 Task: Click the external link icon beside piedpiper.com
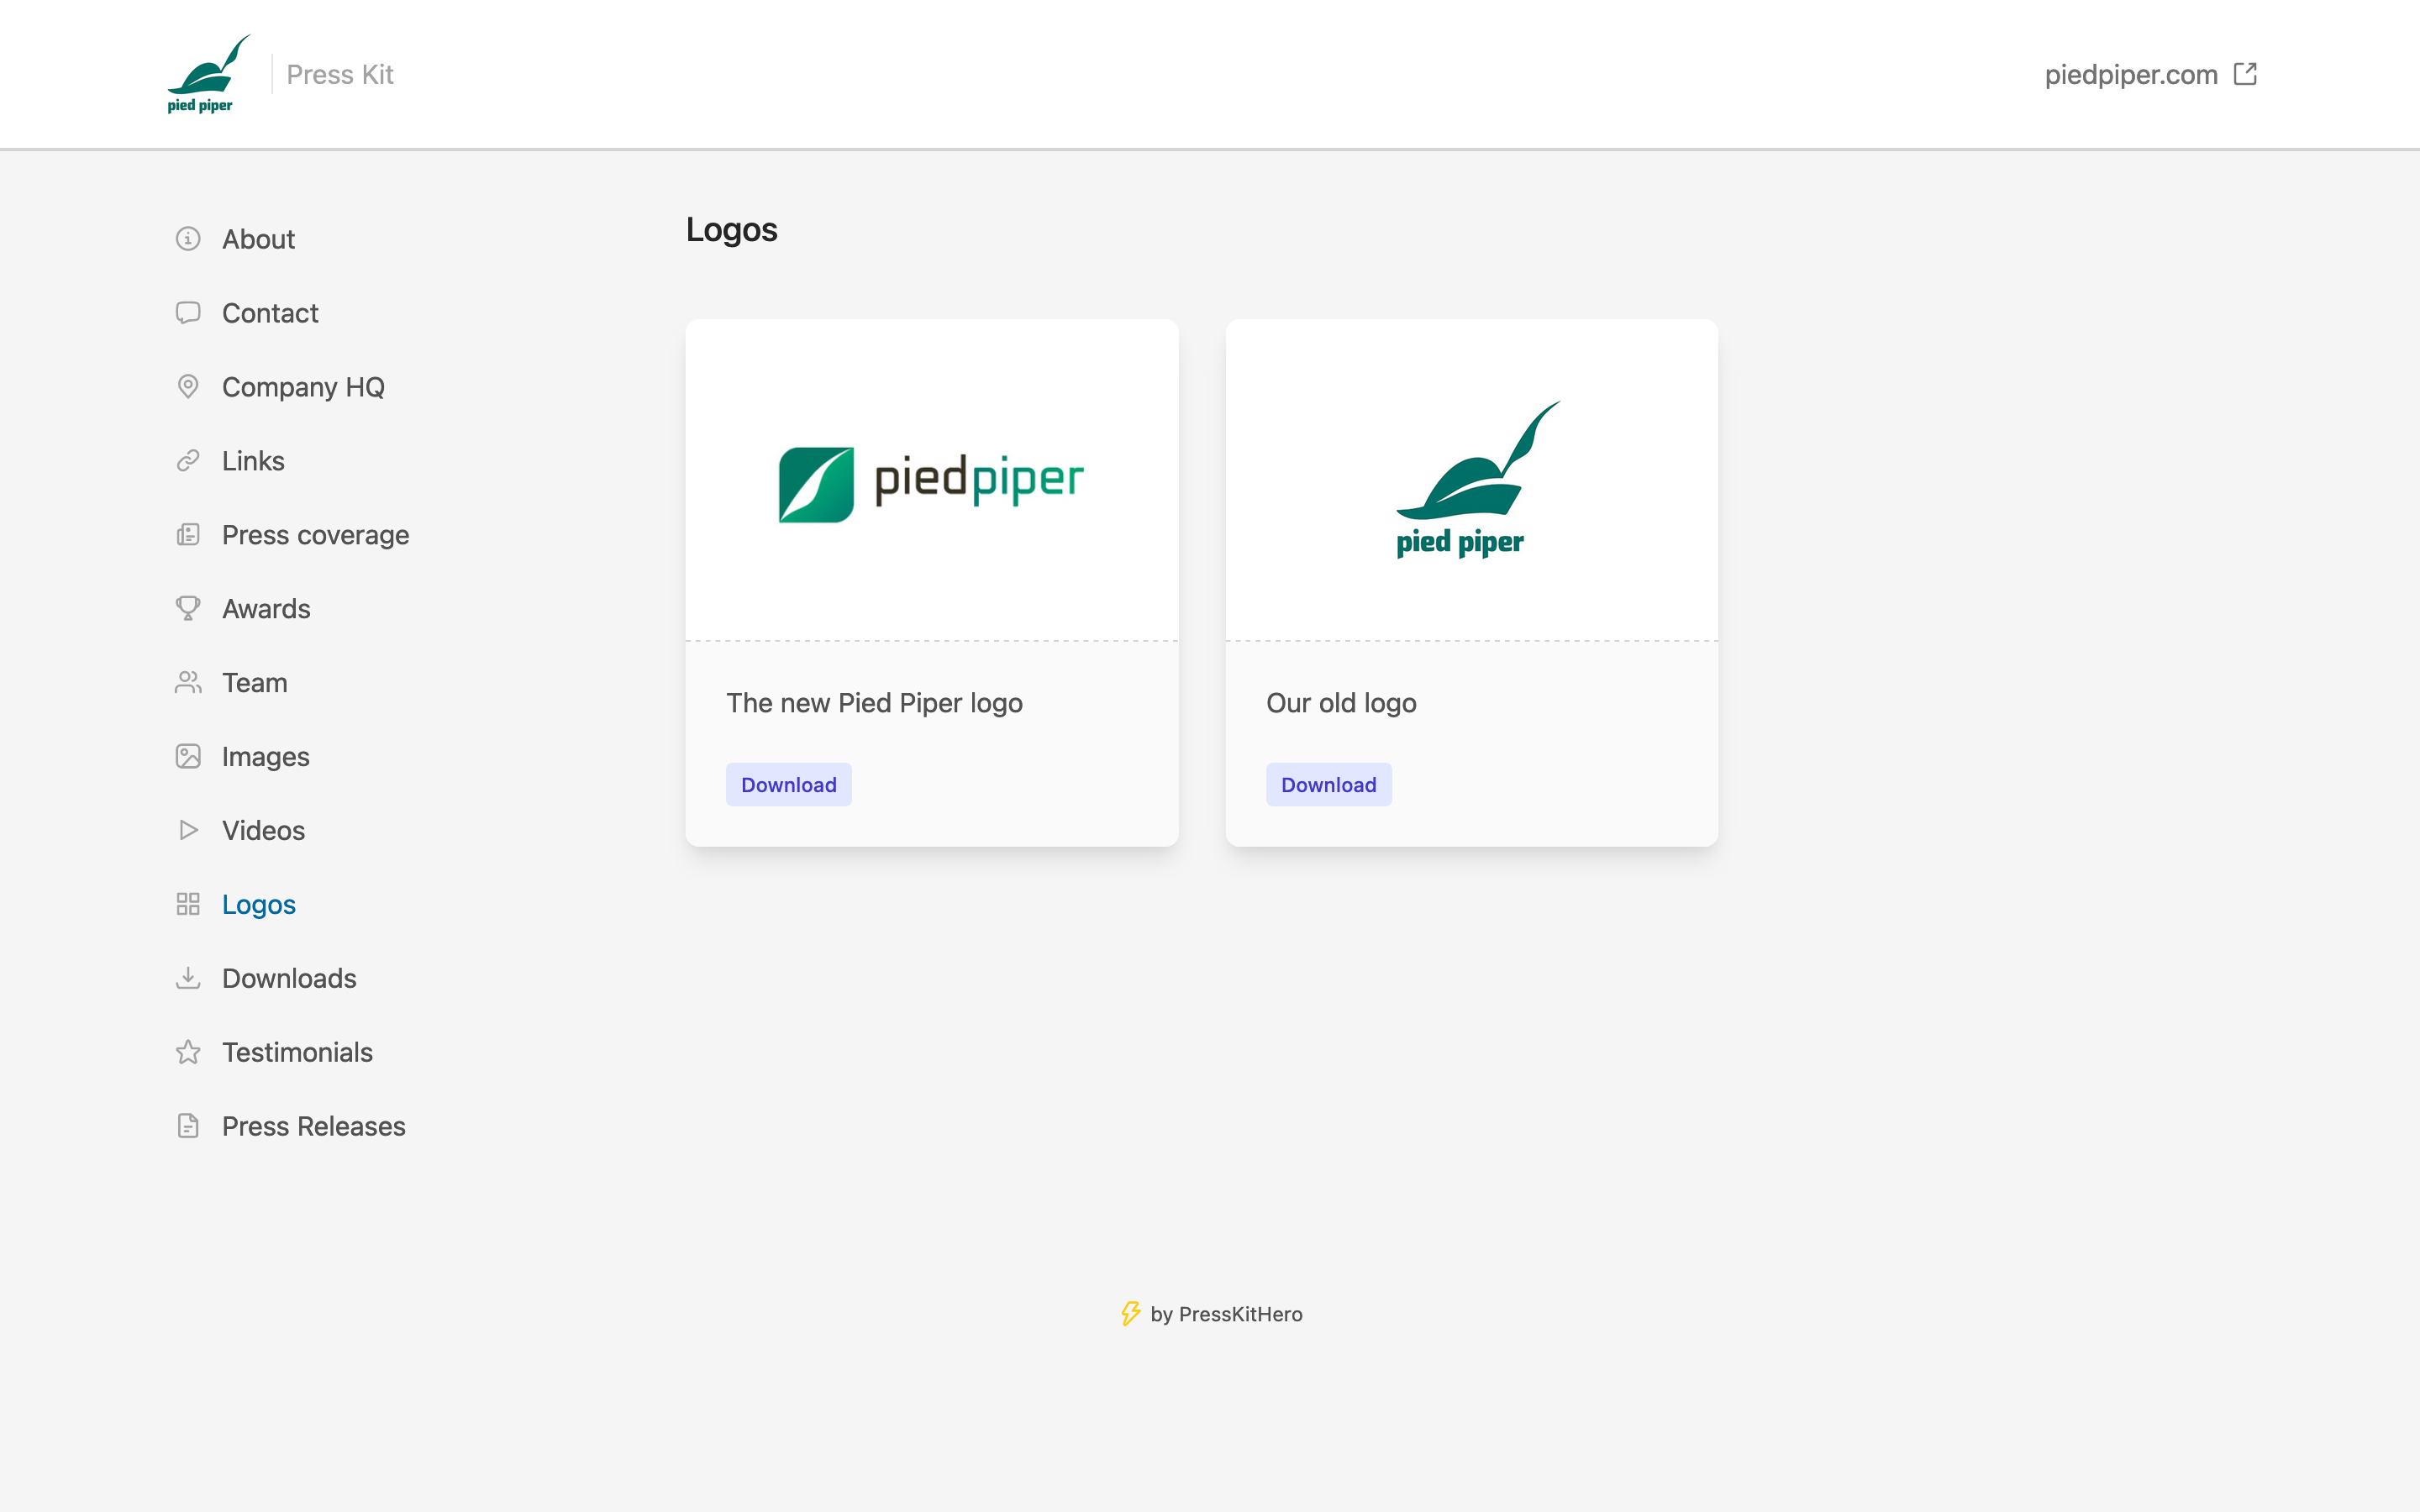(x=2245, y=74)
